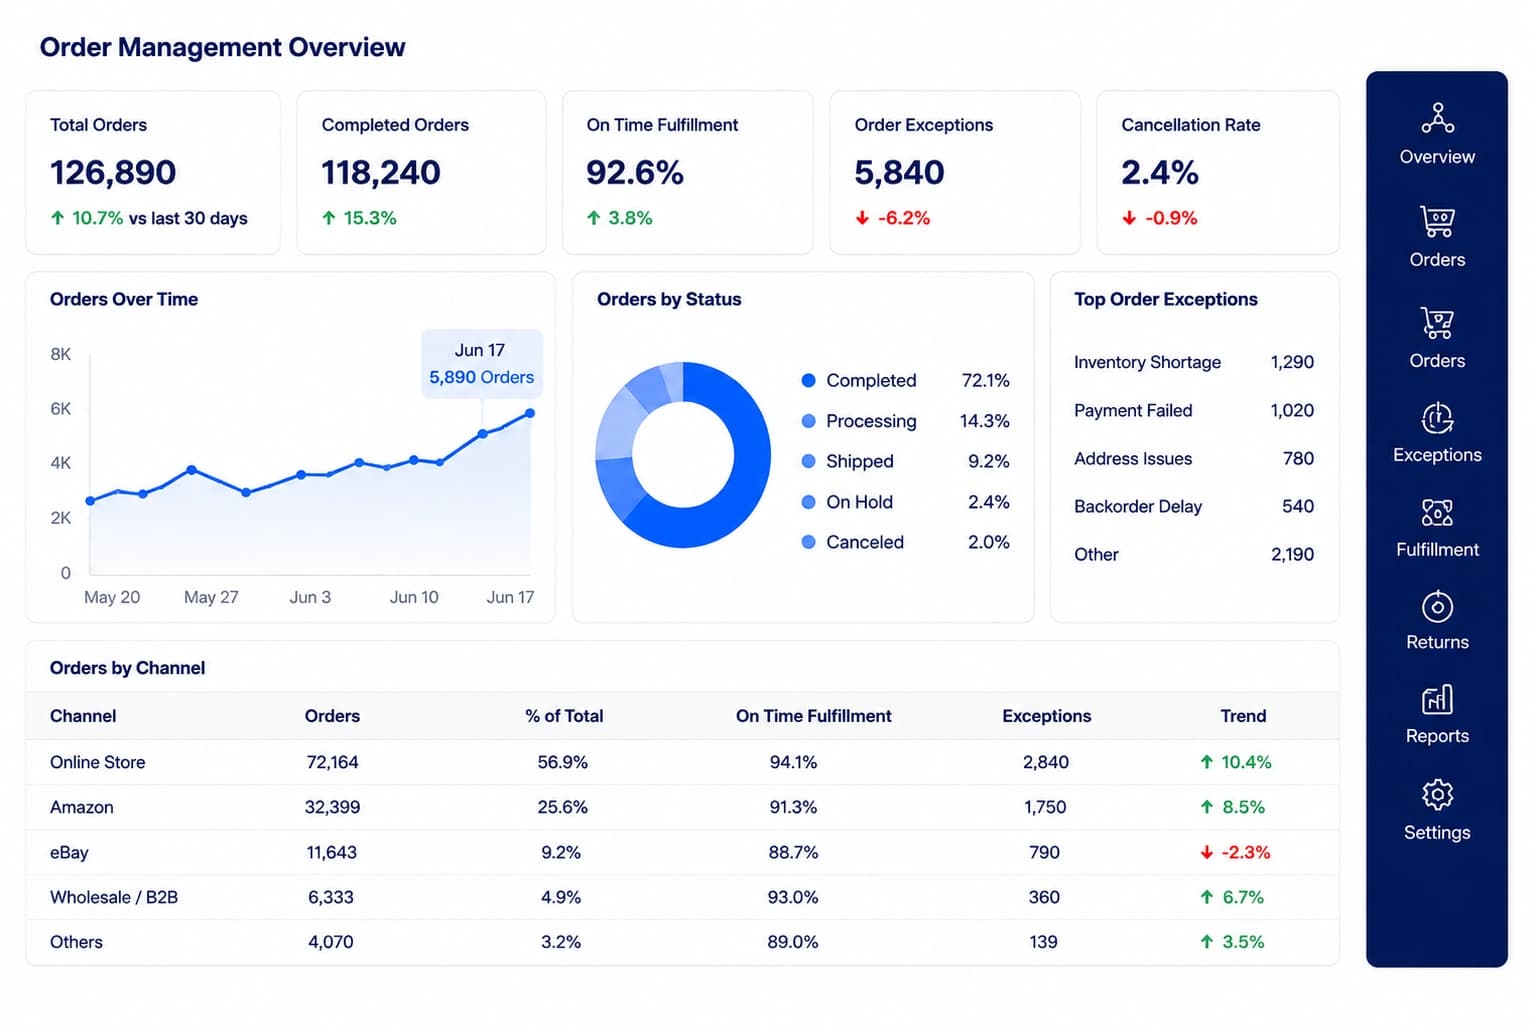Click the 5,840 Order Exceptions value
Viewport: 1532px width, 1027px height.
(899, 172)
